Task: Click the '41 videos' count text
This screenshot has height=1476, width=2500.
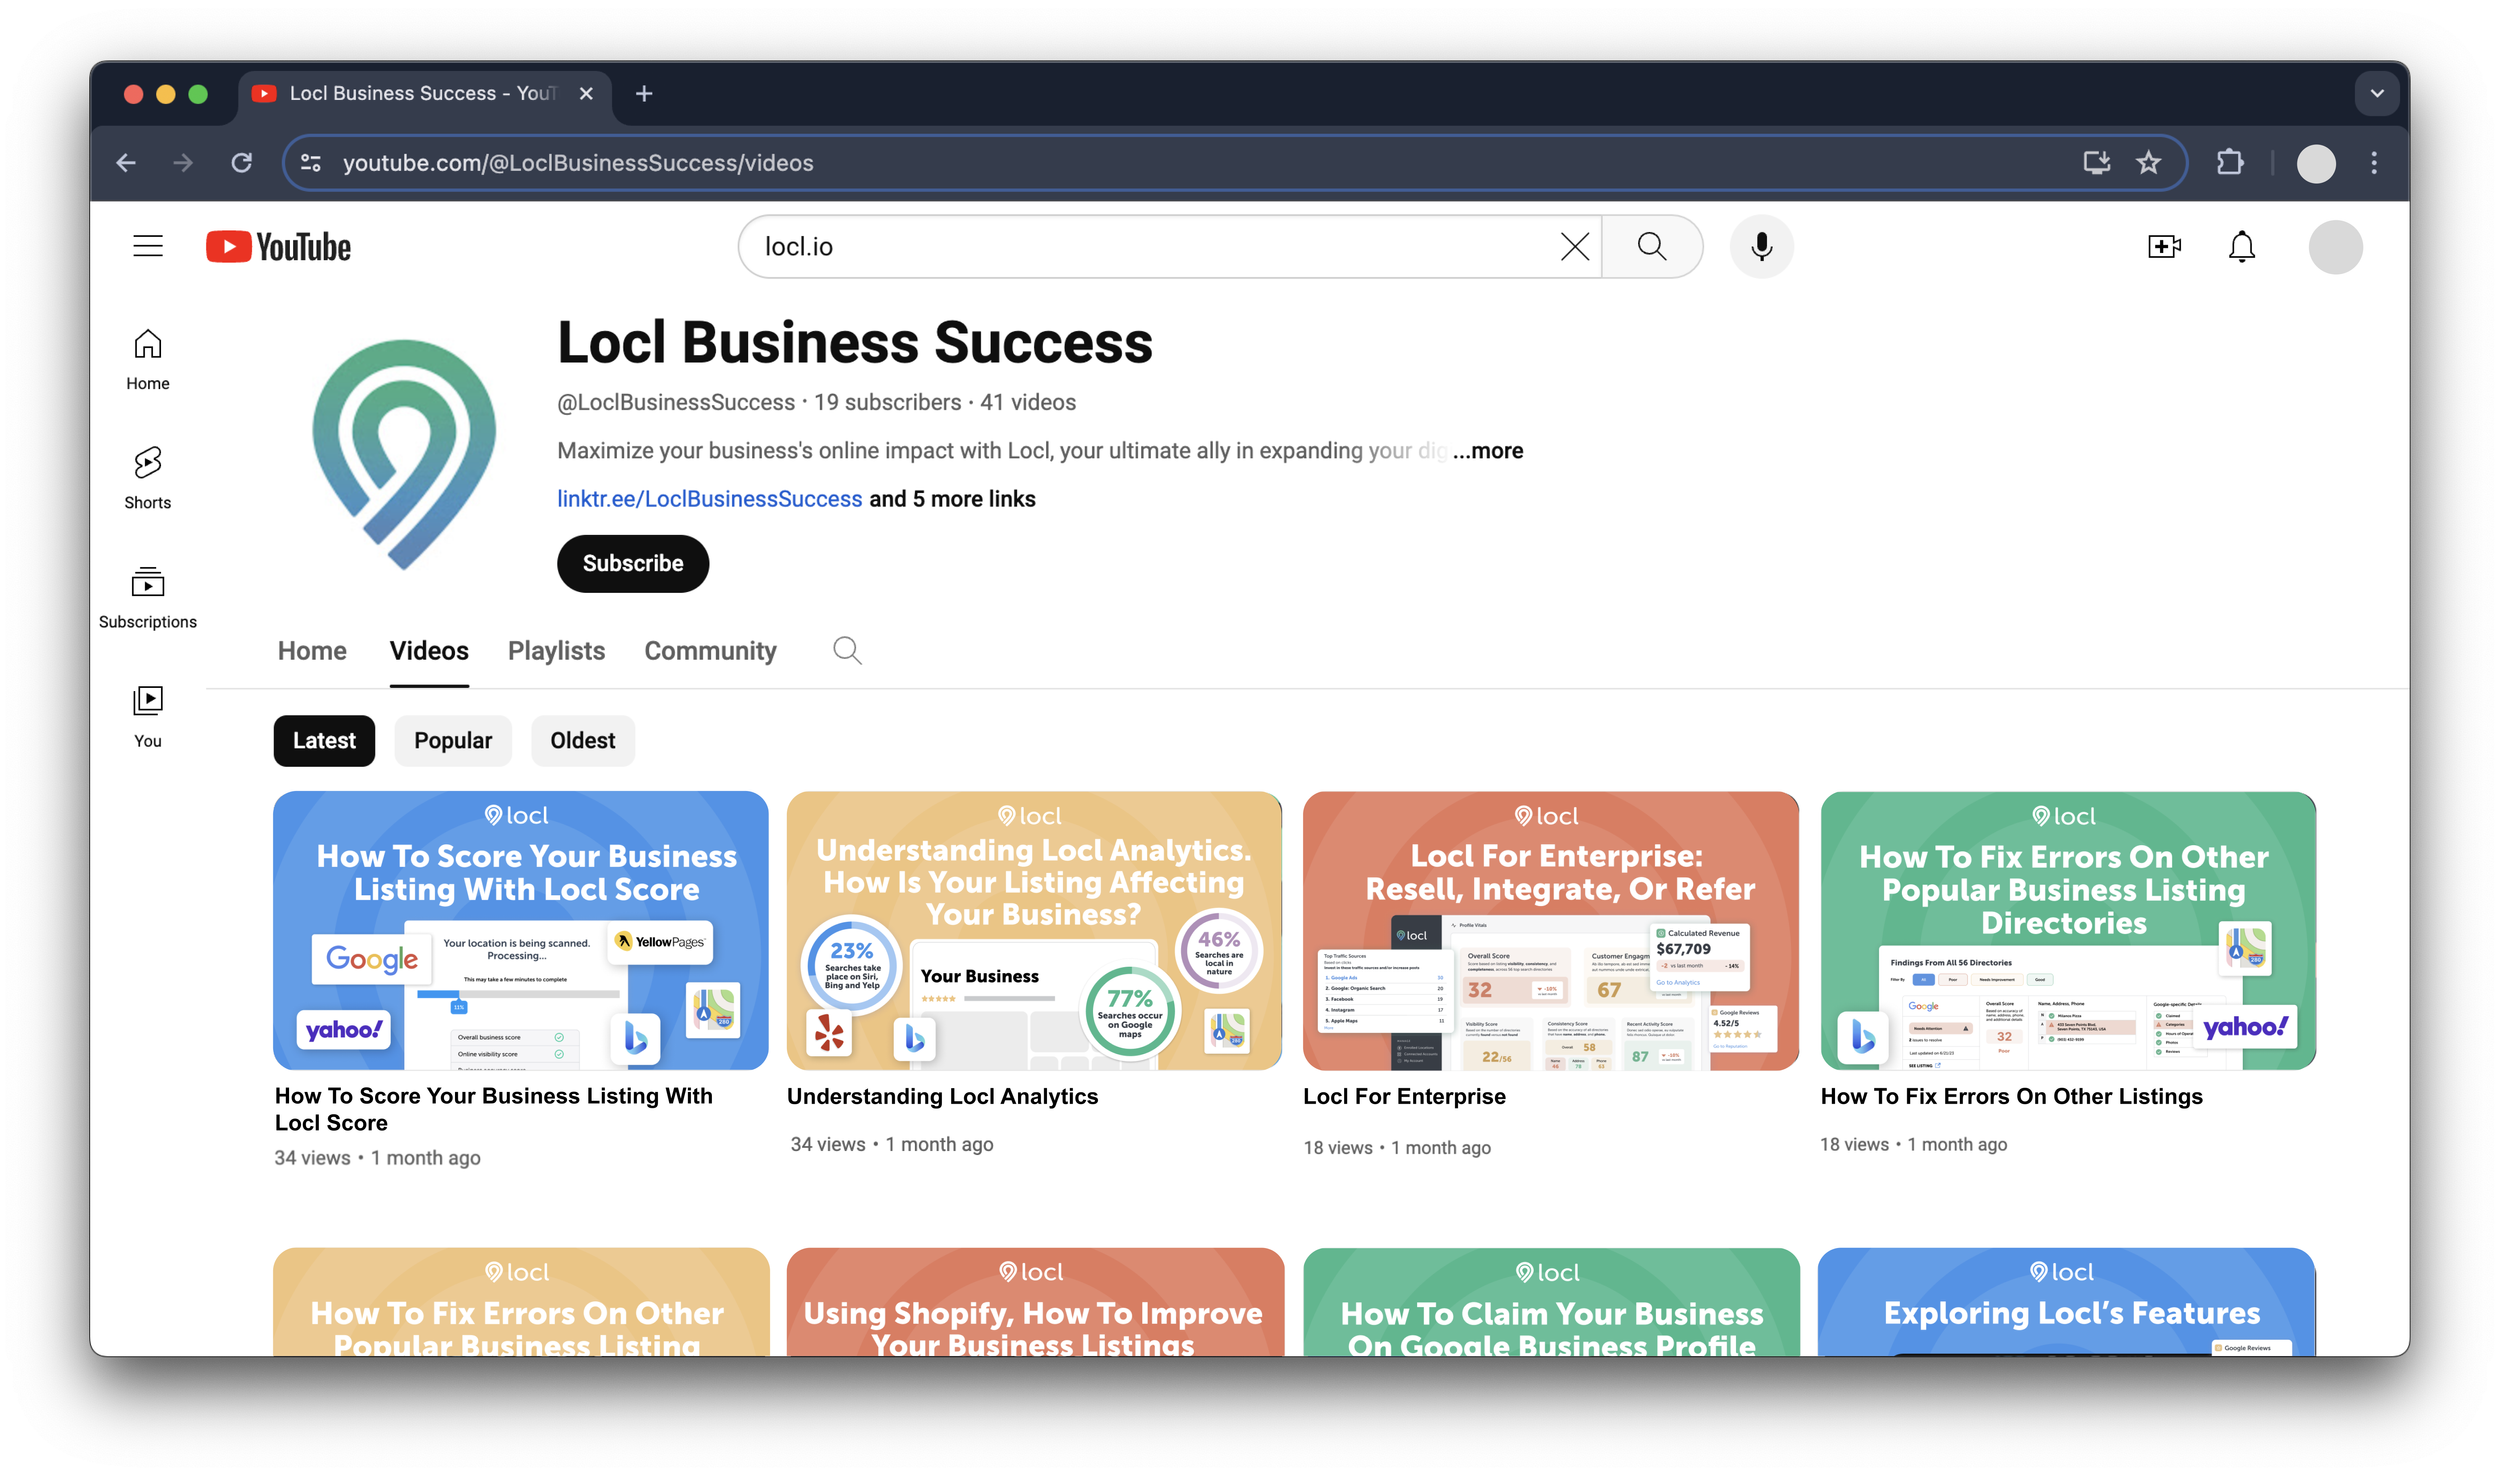Action: pos(1028,402)
